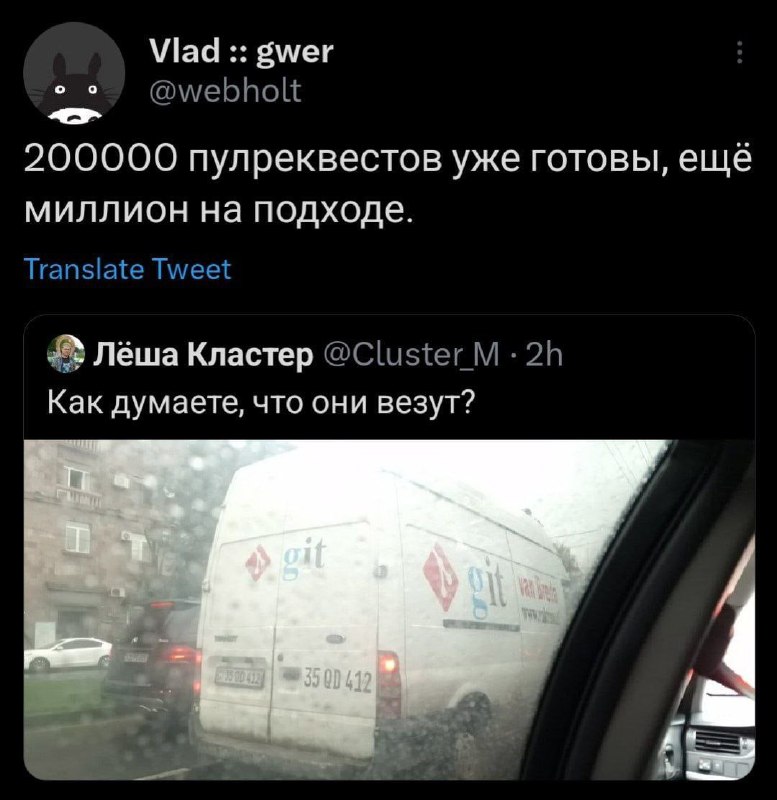This screenshot has width=777, height=800.
Task: Open Лёша Кластер's small avatar
Action: pyautogui.click(x=66, y=353)
